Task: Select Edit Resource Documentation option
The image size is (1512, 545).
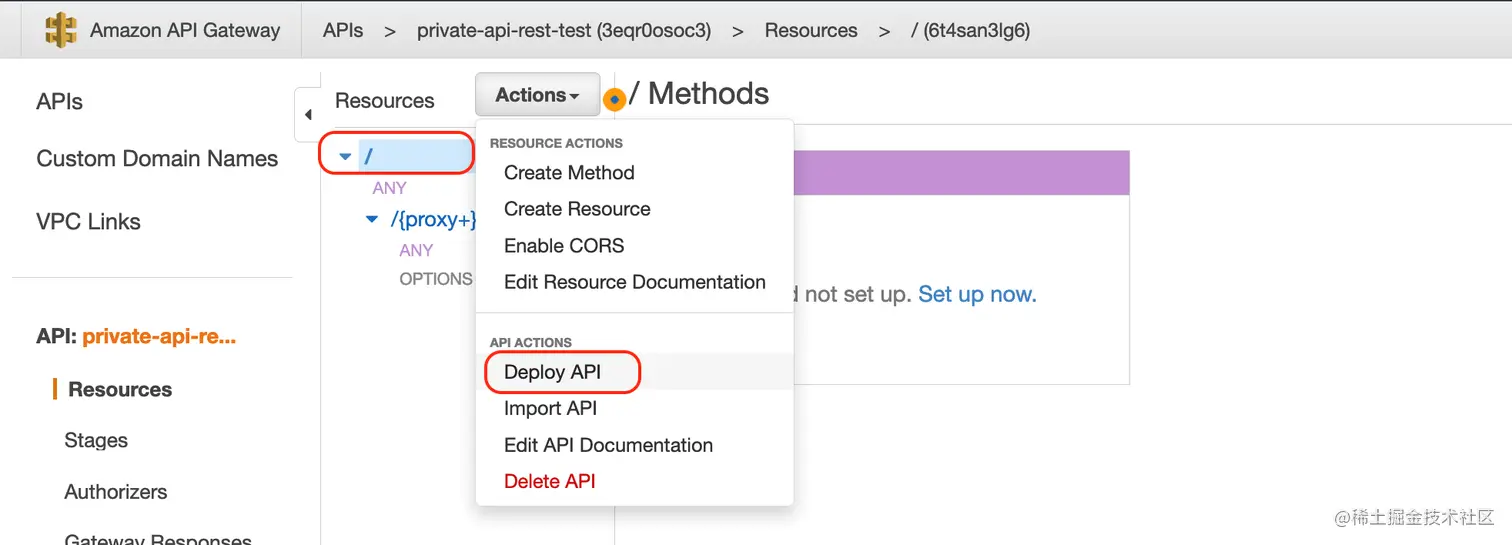Action: 634,282
